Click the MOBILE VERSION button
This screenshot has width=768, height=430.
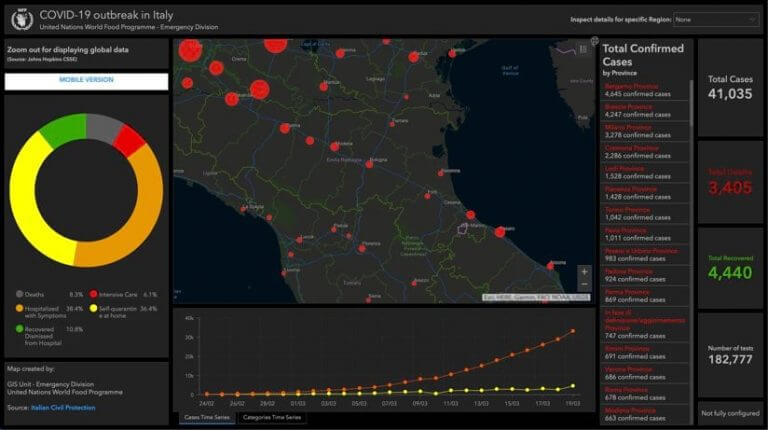[x=86, y=81]
